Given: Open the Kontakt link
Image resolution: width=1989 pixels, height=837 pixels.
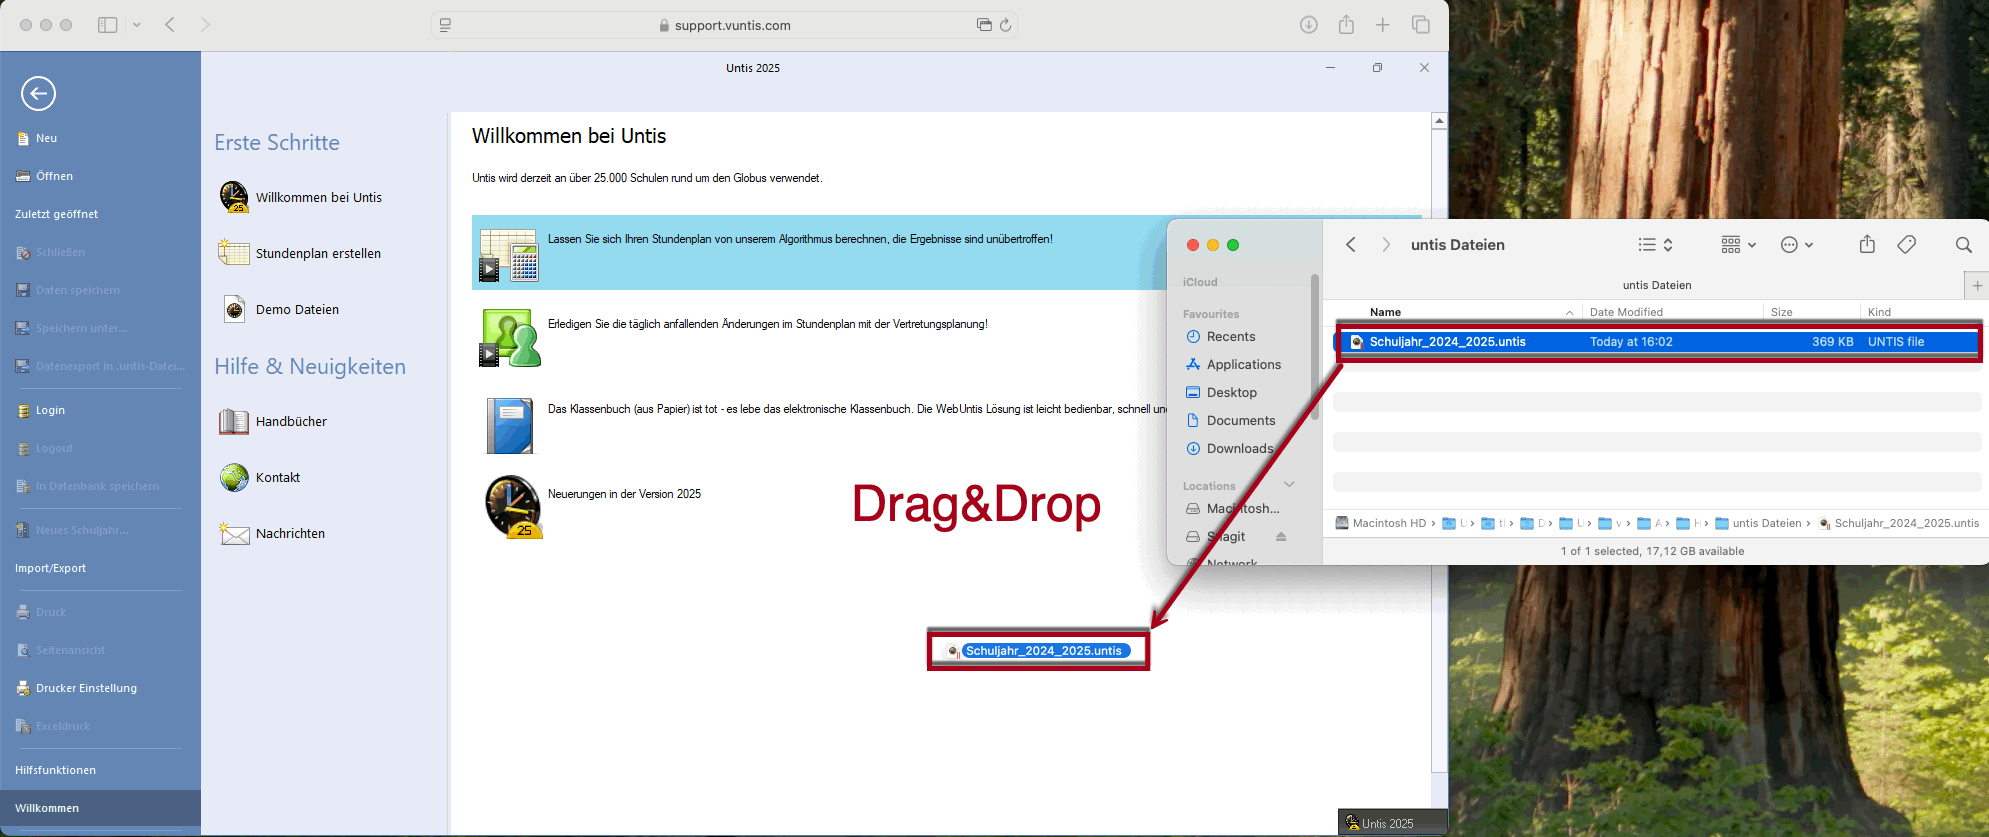Looking at the screenshot, I should [278, 477].
